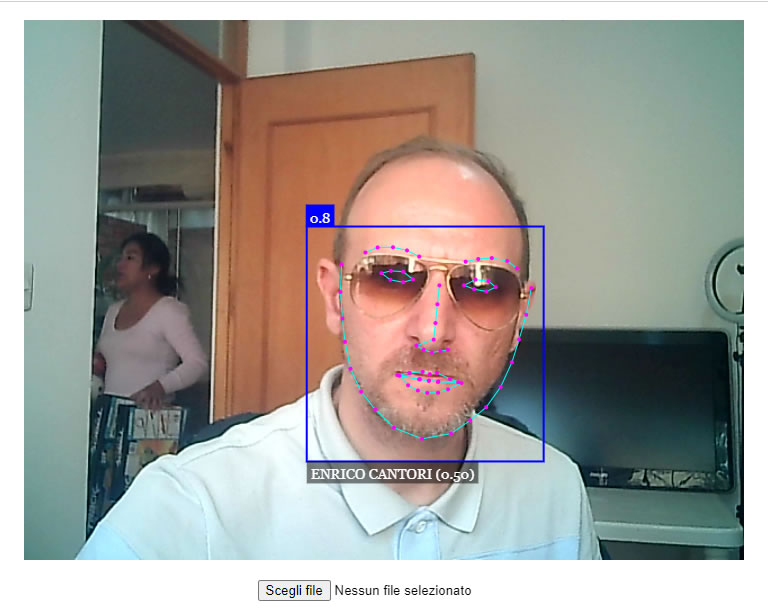The width and height of the screenshot is (768, 610).
Task: Click the mouth landmark points
Action: [430, 380]
